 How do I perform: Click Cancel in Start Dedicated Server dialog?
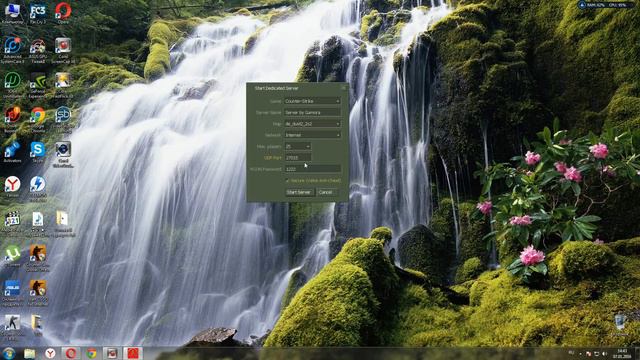pyautogui.click(x=326, y=192)
